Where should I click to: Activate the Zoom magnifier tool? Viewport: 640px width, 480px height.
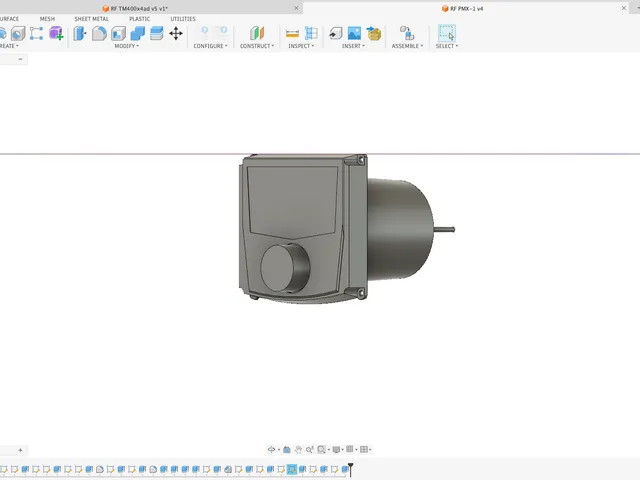pos(309,449)
